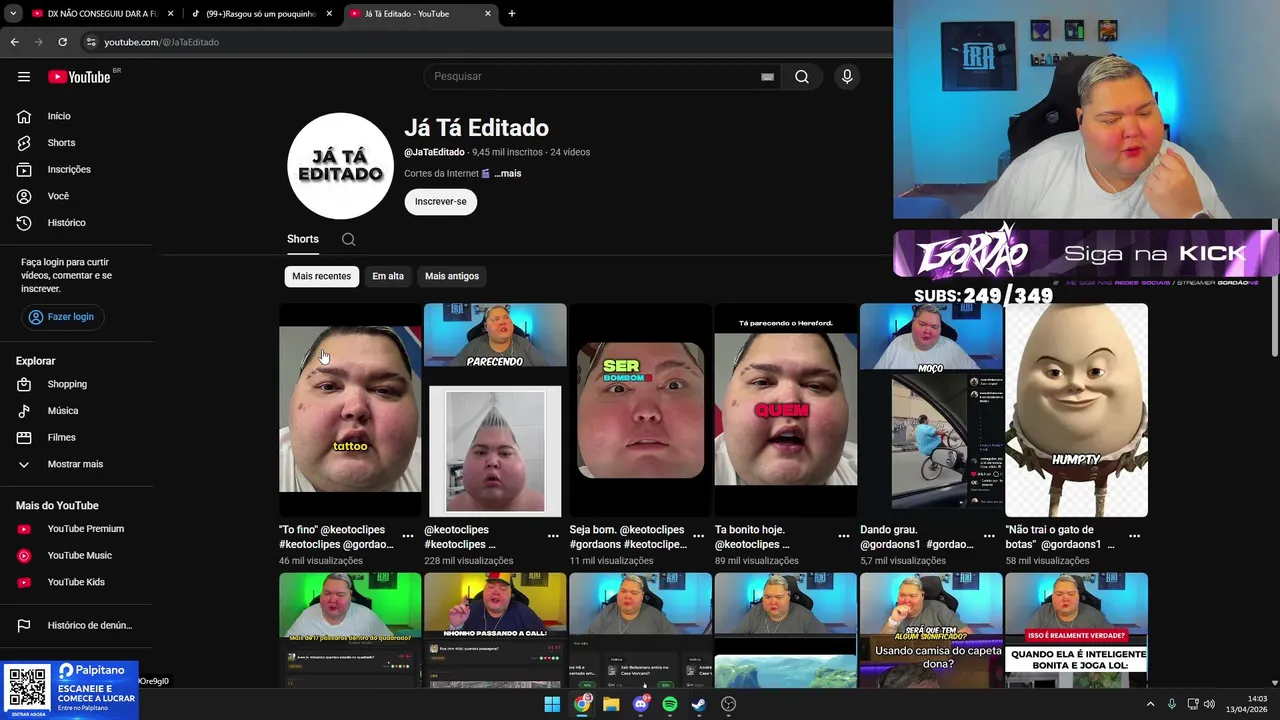Filter shorts by Em alta

(x=388, y=276)
